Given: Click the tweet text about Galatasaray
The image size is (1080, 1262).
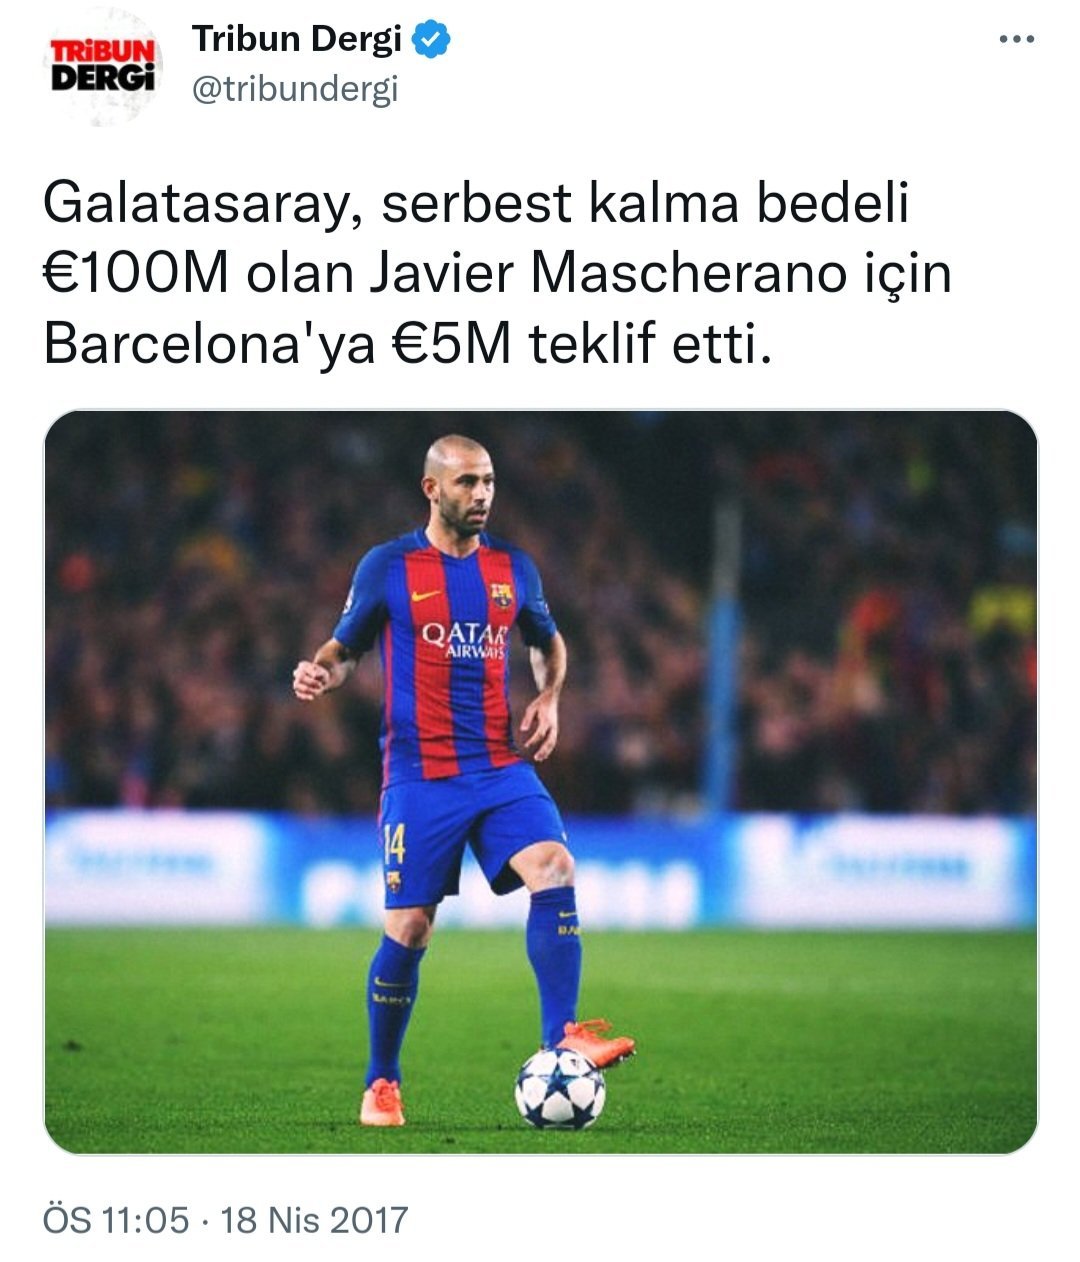Looking at the screenshot, I should pyautogui.click(x=497, y=274).
